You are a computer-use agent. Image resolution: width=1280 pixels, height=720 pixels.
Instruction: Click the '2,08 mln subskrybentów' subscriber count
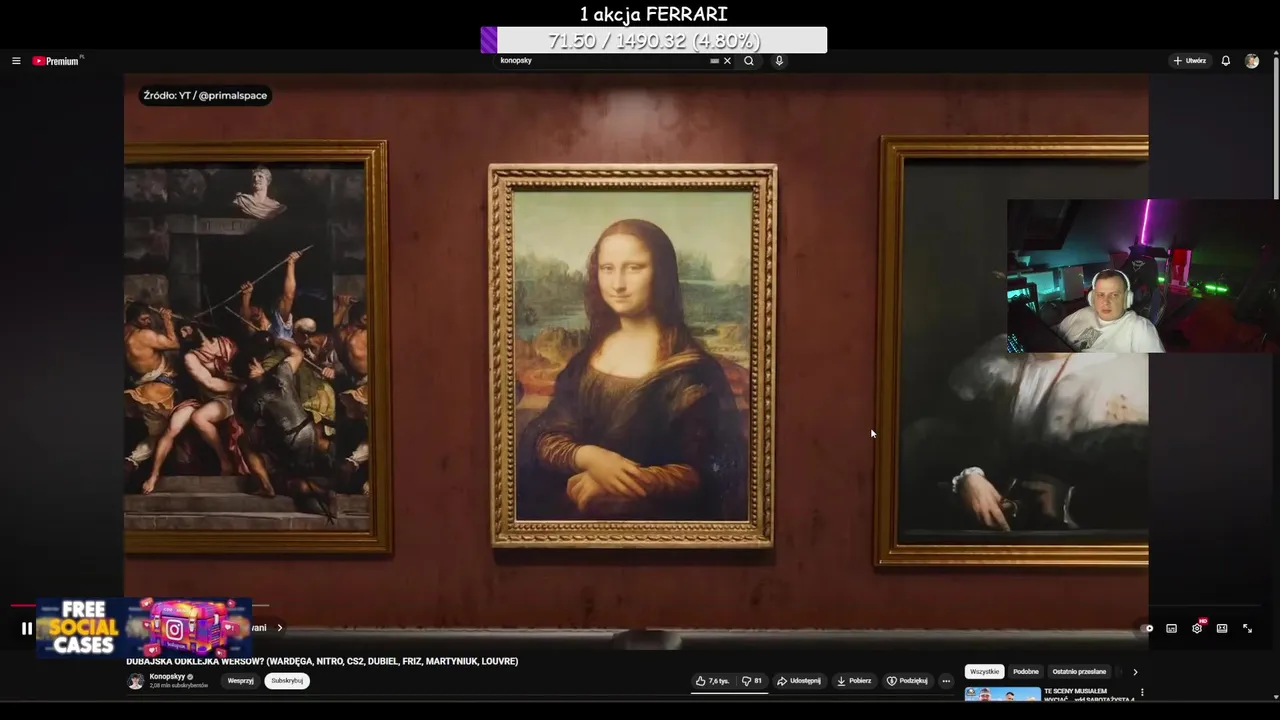click(x=179, y=686)
